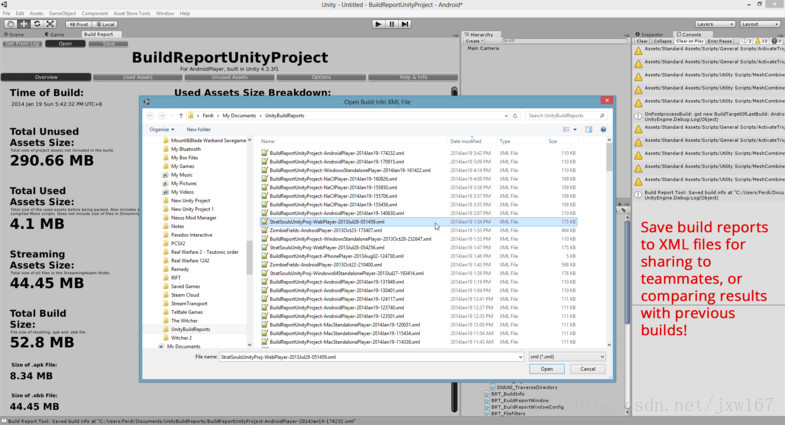Toggle warning message filter in Console

[x=761, y=41]
